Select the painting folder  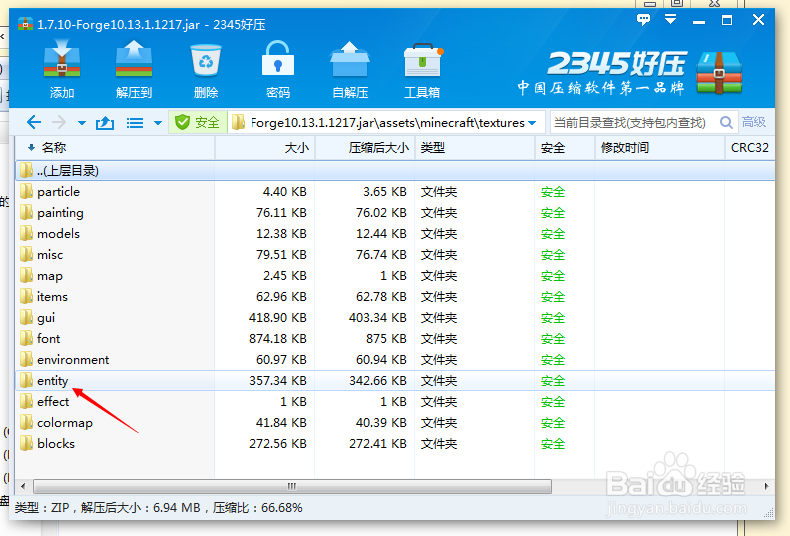[x=395, y=213]
